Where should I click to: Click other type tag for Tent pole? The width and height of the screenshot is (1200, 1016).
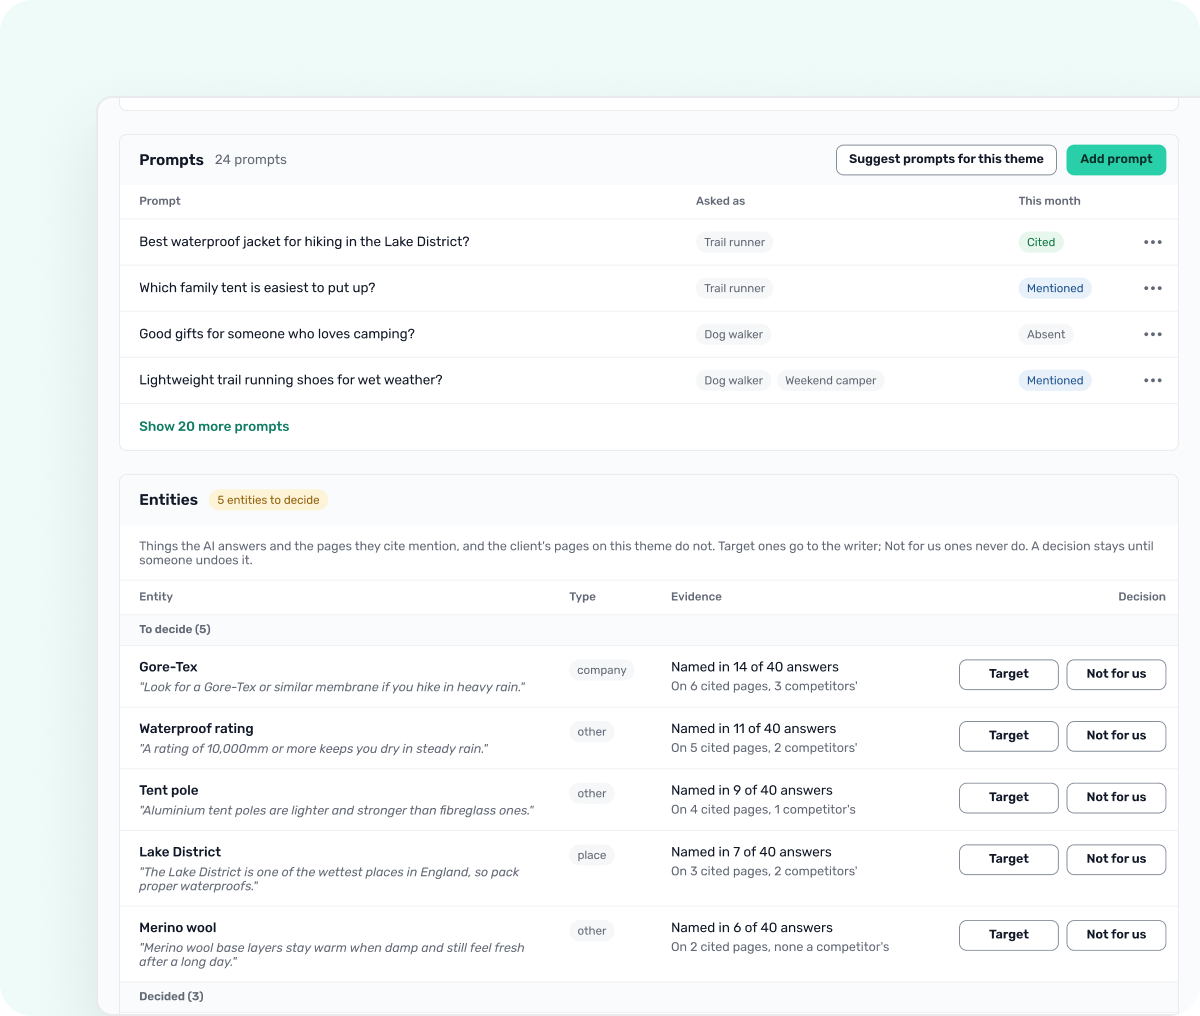click(591, 794)
